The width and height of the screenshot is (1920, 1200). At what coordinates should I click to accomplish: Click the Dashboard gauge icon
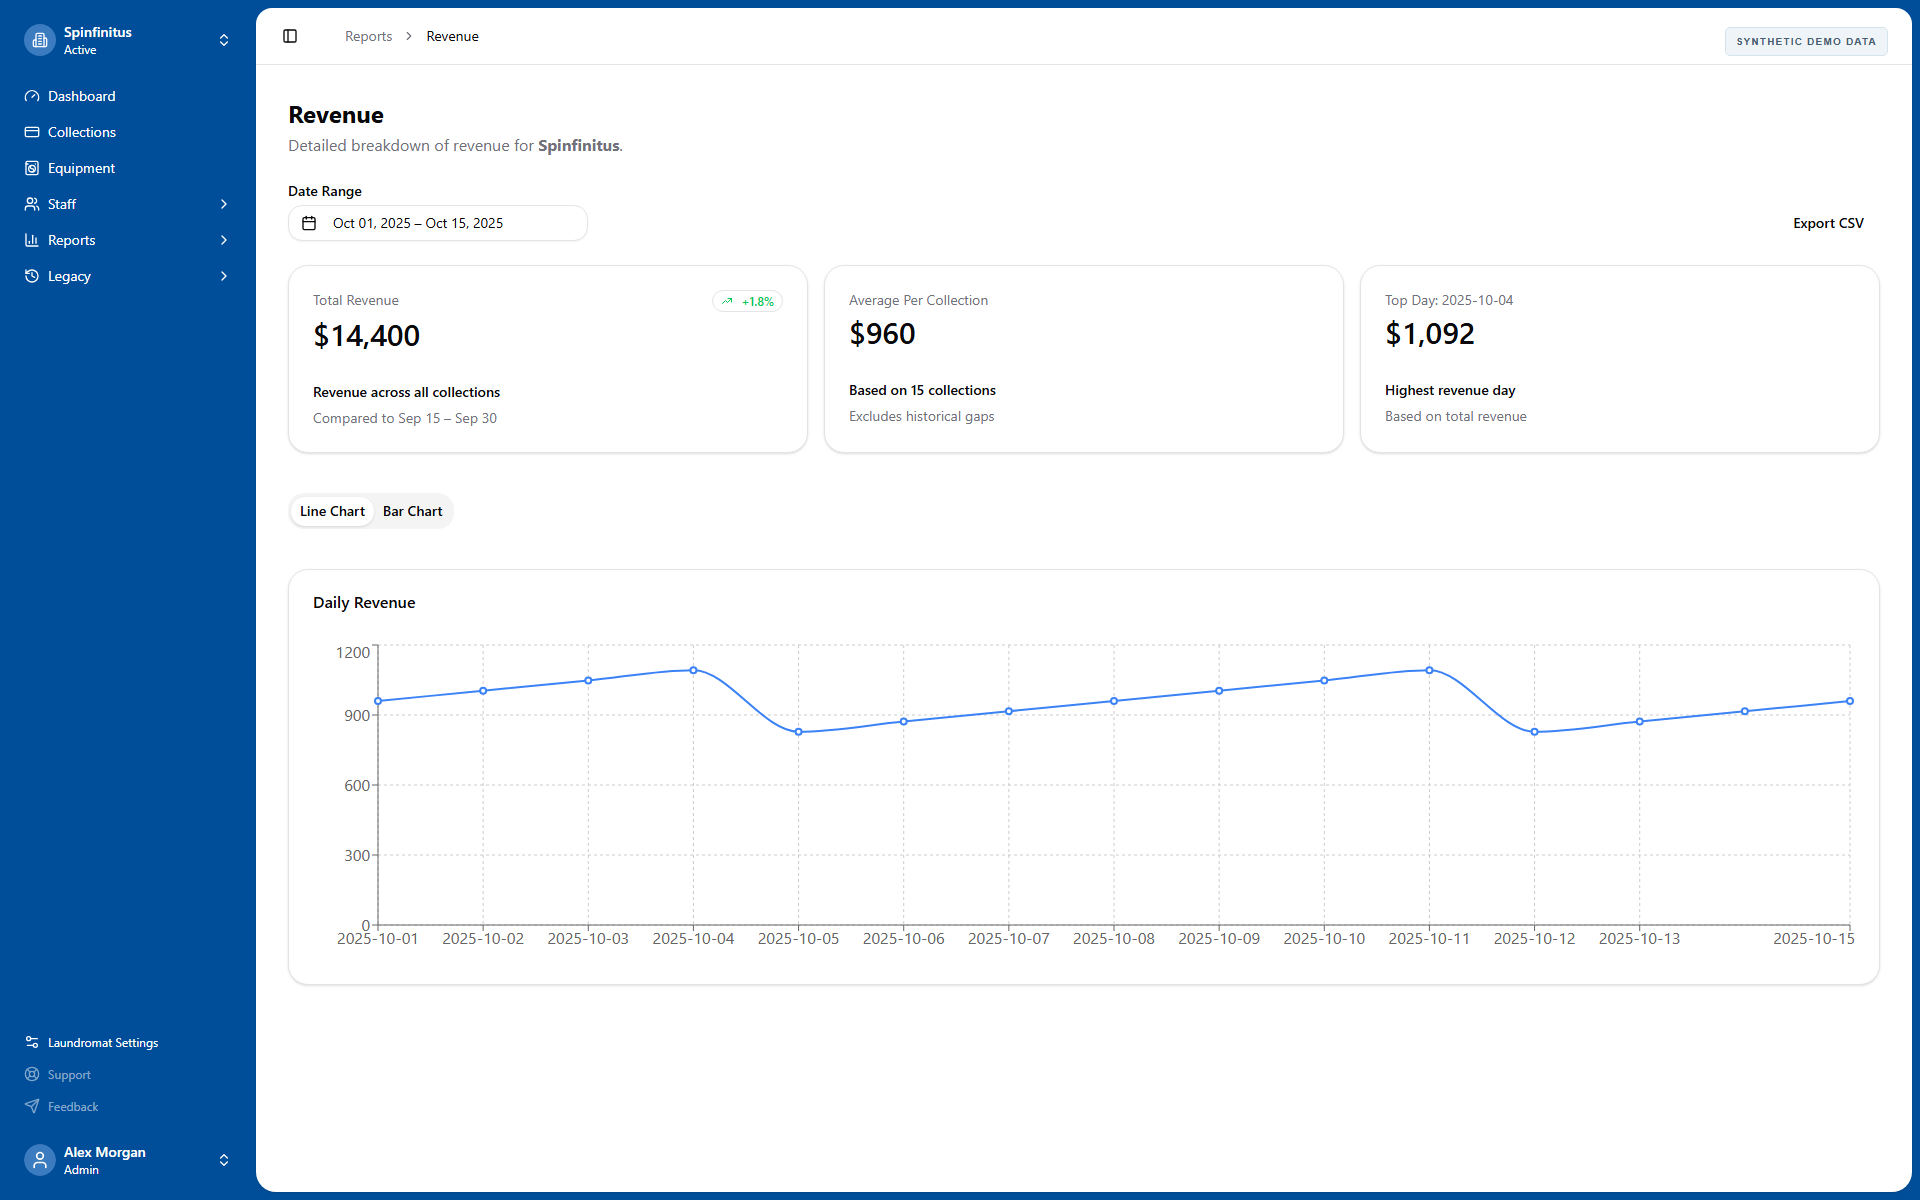32,96
